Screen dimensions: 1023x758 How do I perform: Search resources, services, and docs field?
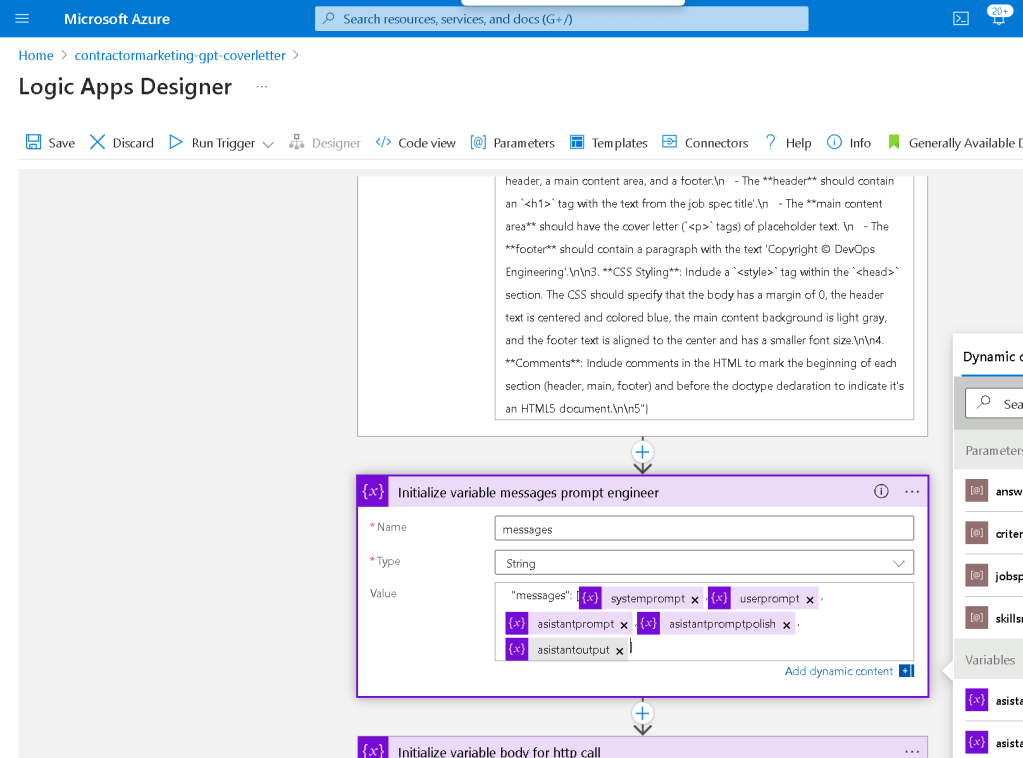pos(561,19)
